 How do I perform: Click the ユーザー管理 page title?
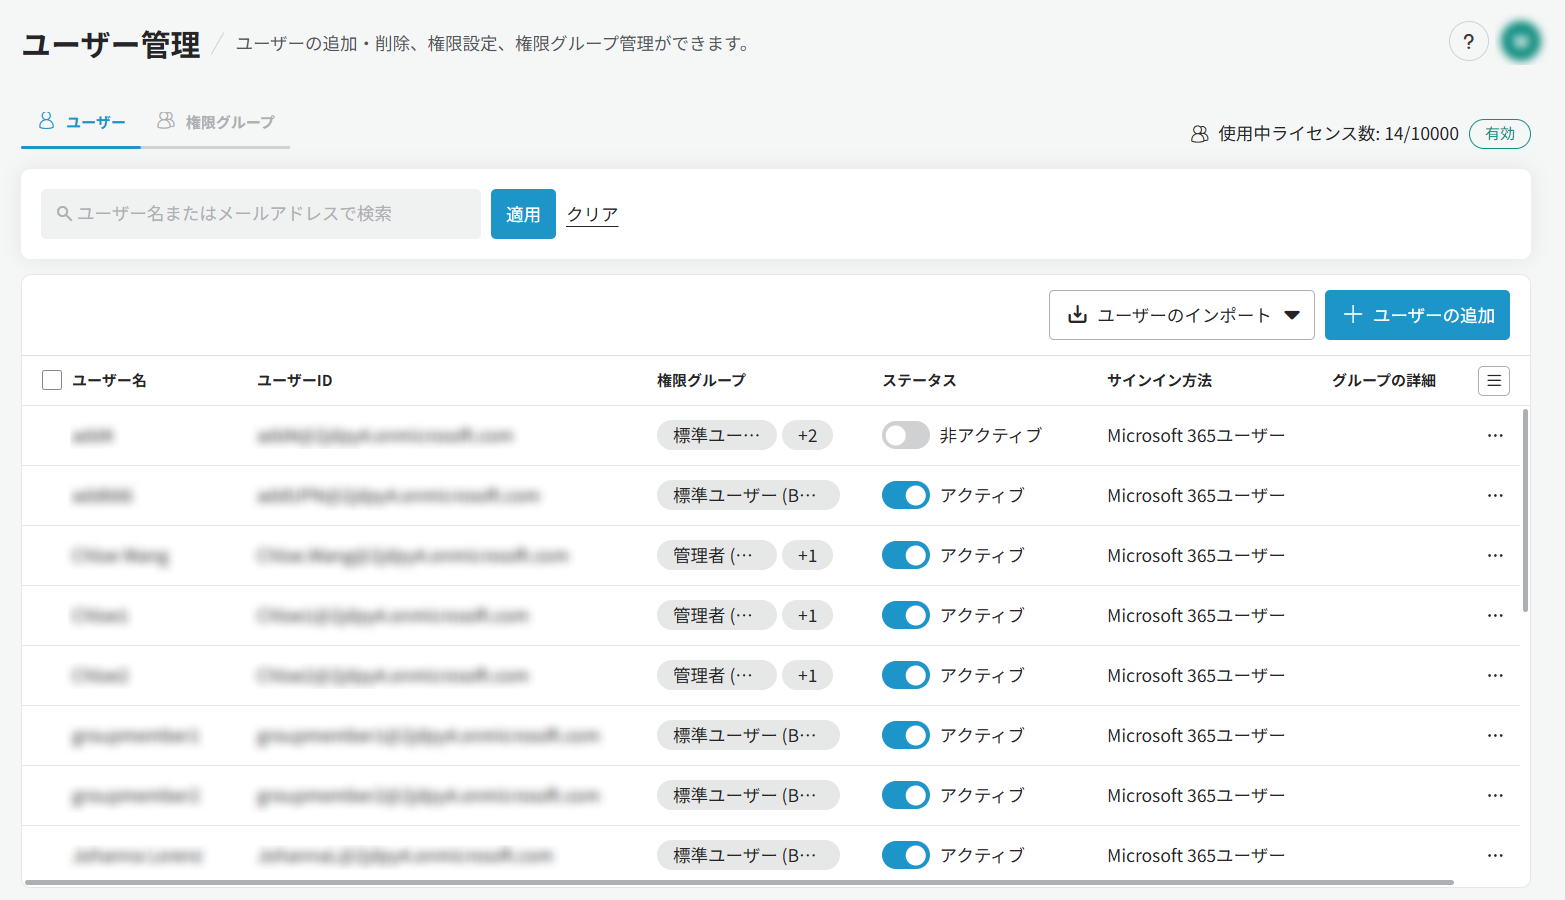coord(111,44)
